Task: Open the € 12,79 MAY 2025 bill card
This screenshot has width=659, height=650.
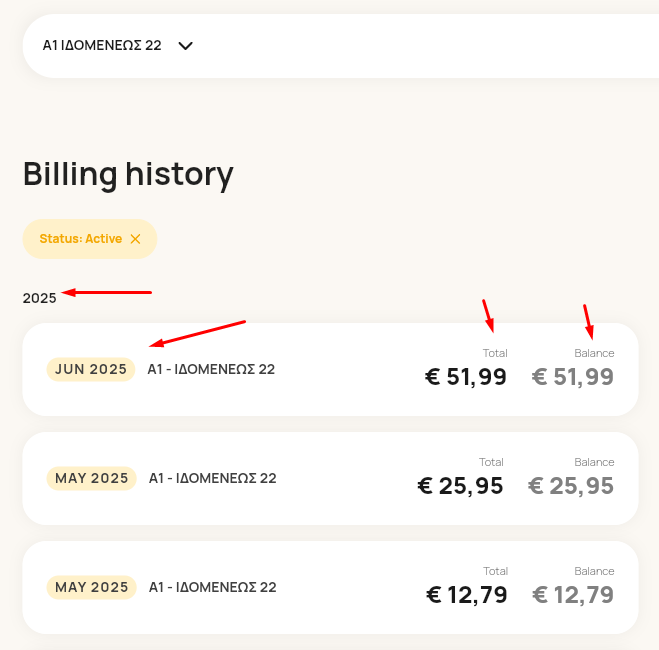Action: 330,587
